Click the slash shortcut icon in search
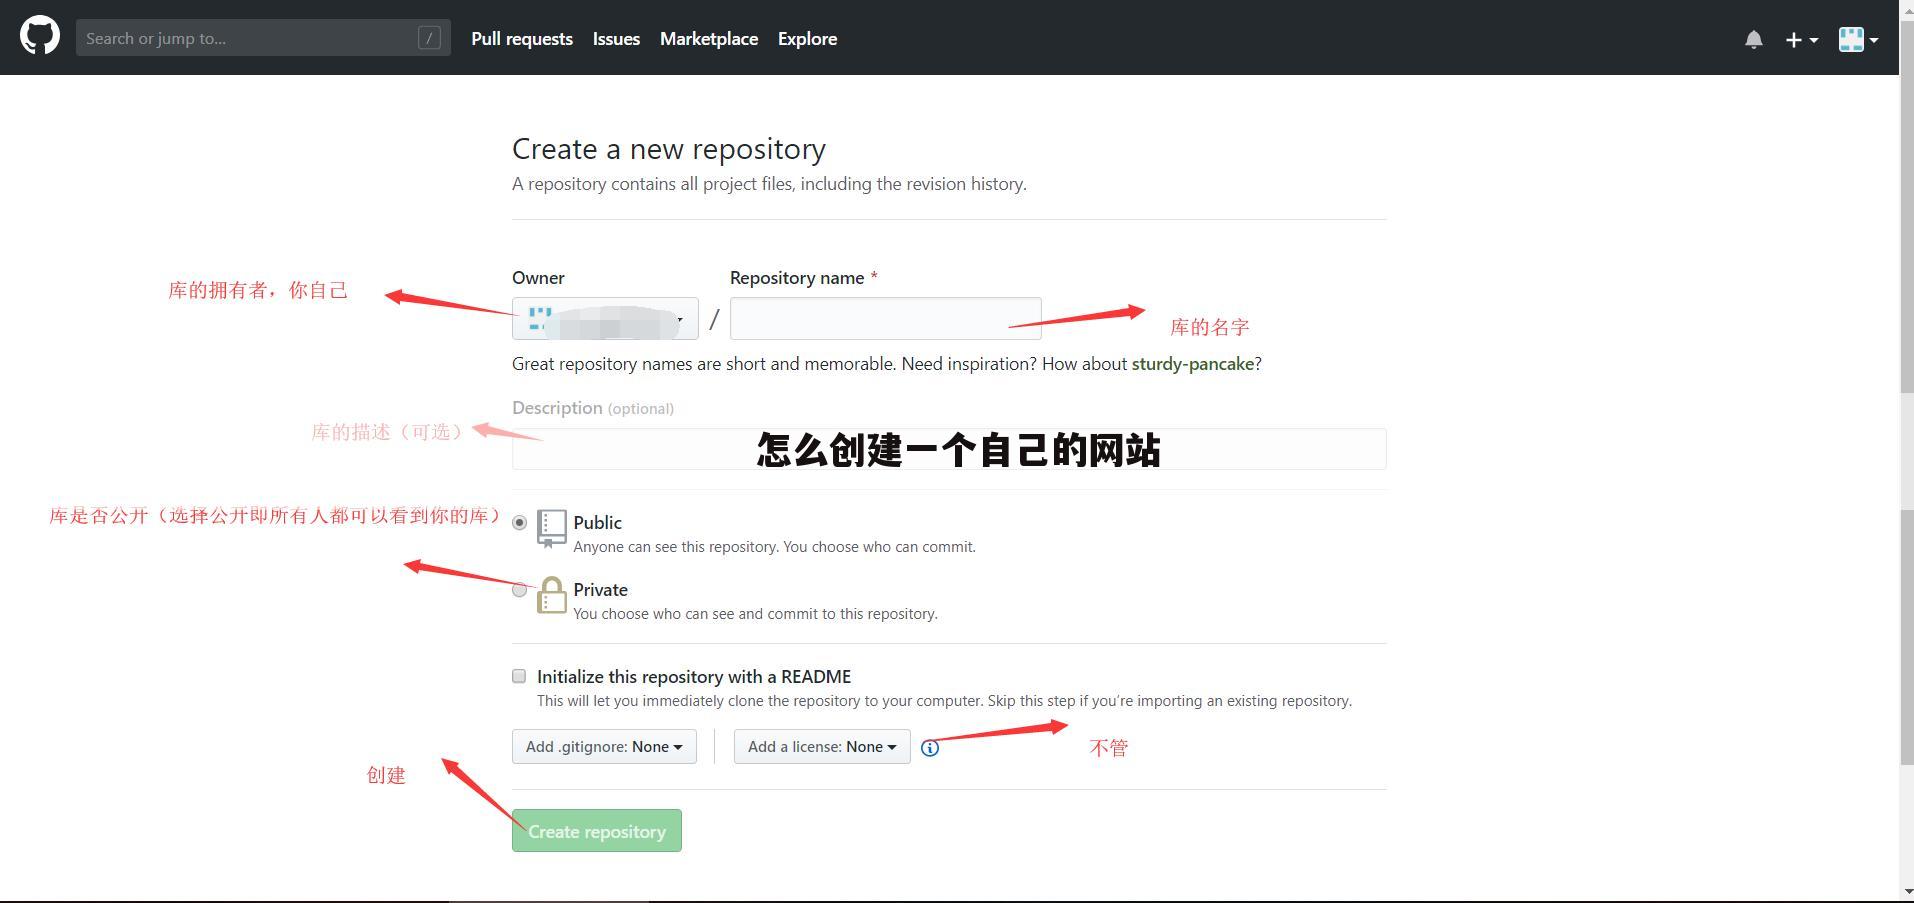 pos(429,38)
